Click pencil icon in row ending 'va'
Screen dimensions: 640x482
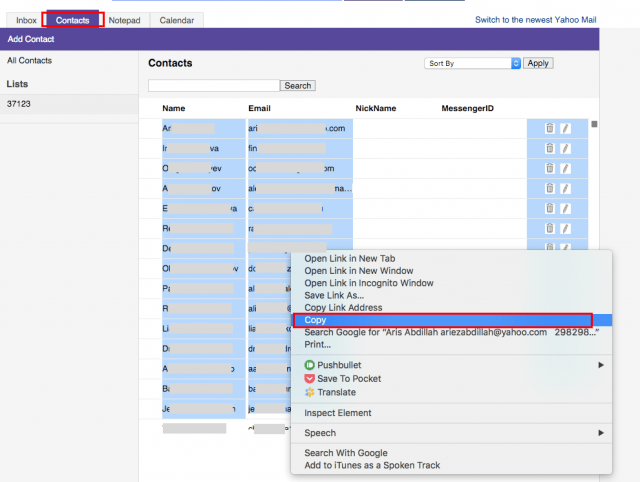pyautogui.click(x=565, y=148)
